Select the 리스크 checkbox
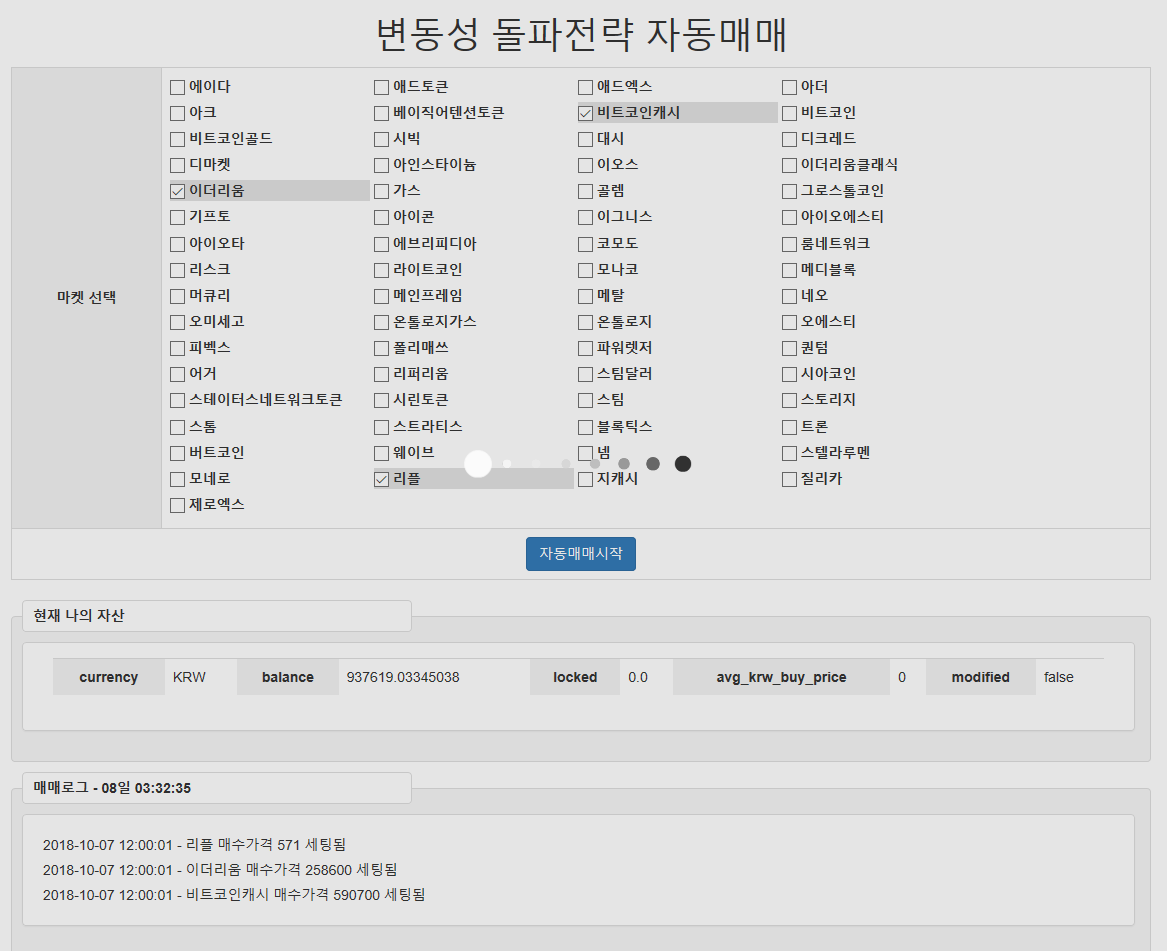1167x951 pixels. (x=177, y=270)
